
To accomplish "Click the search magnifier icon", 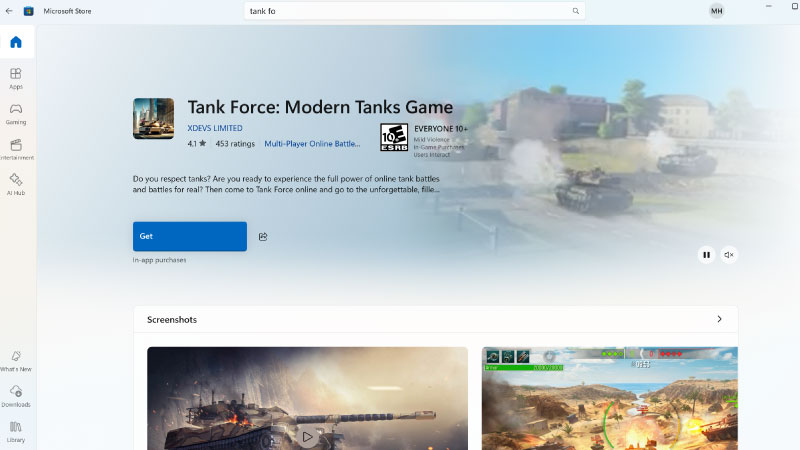I will click(x=576, y=11).
